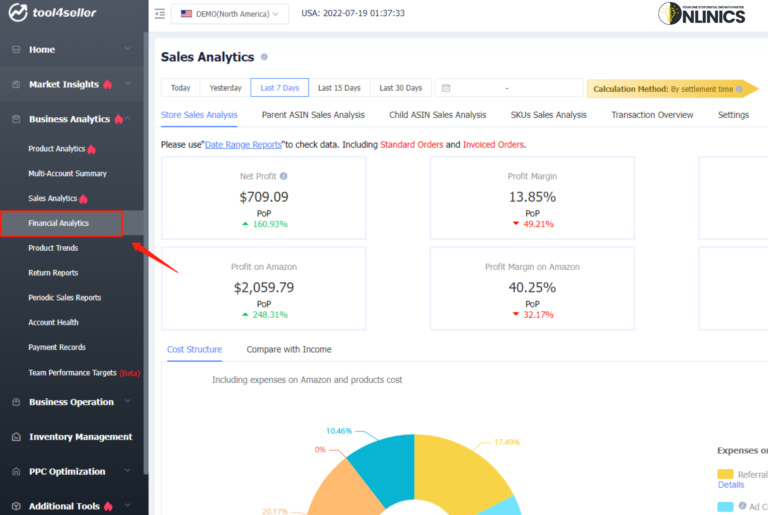The height and width of the screenshot is (515, 768).
Task: Open Financial Analytics in the sidebar
Action: [x=59, y=223]
